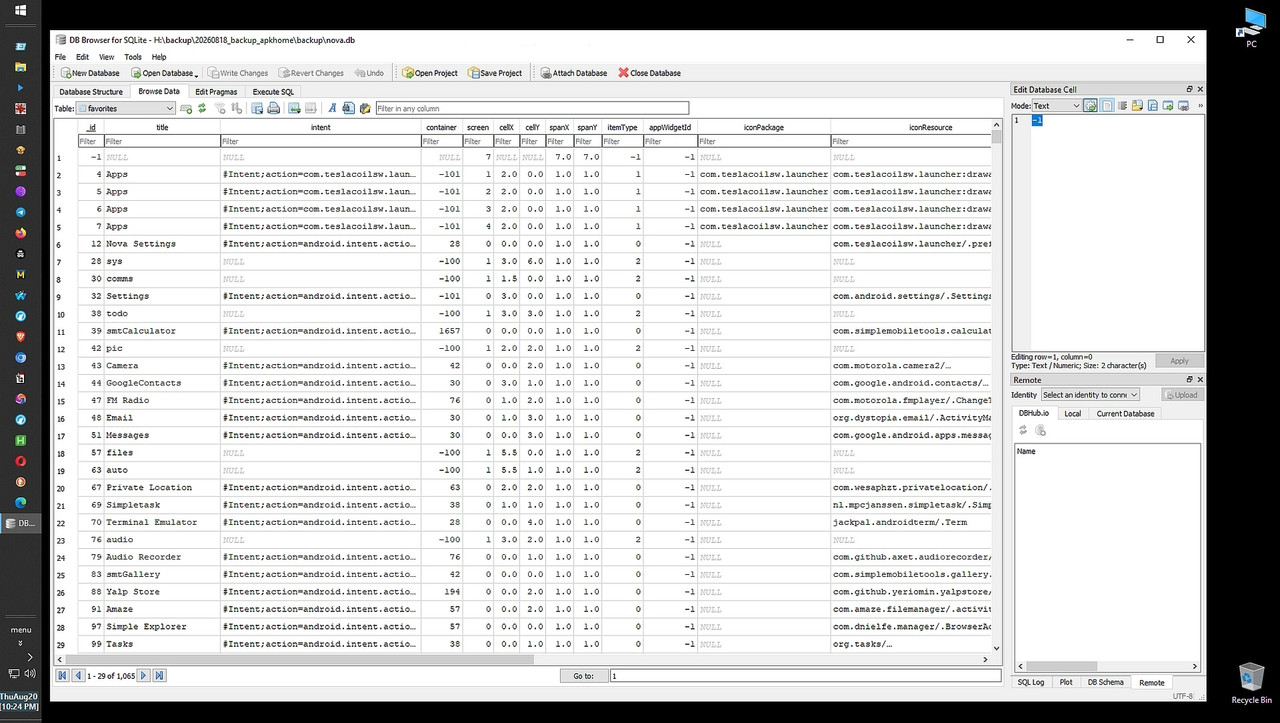Image resolution: width=1280 pixels, height=723 pixels.
Task: Go to the next page of records
Action: (143, 676)
